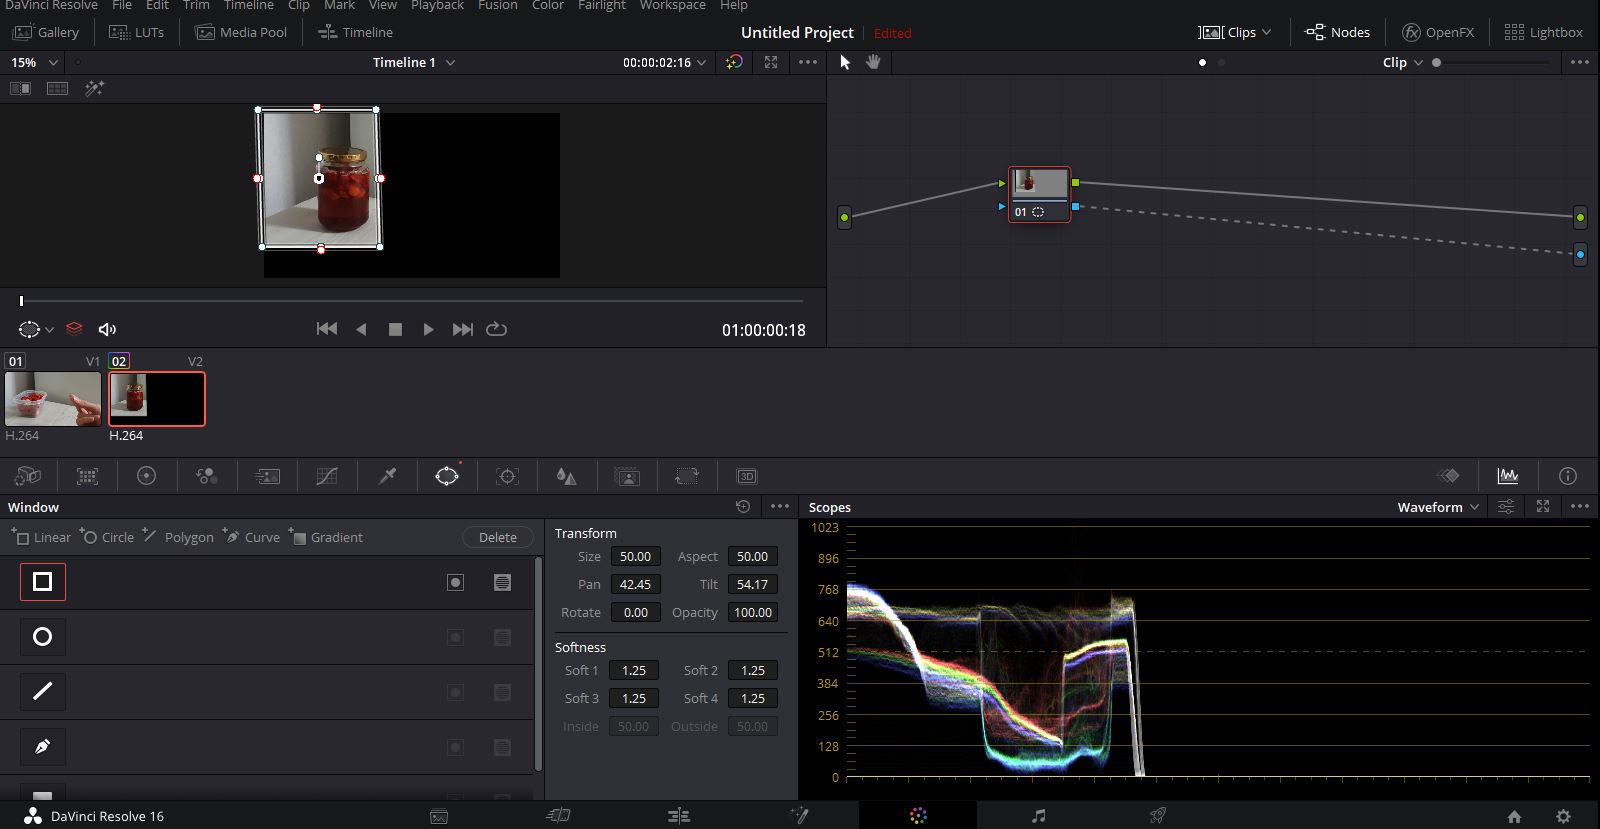The image size is (1600, 829).
Task: Enable the split screen viewer mode
Action: 58,88
